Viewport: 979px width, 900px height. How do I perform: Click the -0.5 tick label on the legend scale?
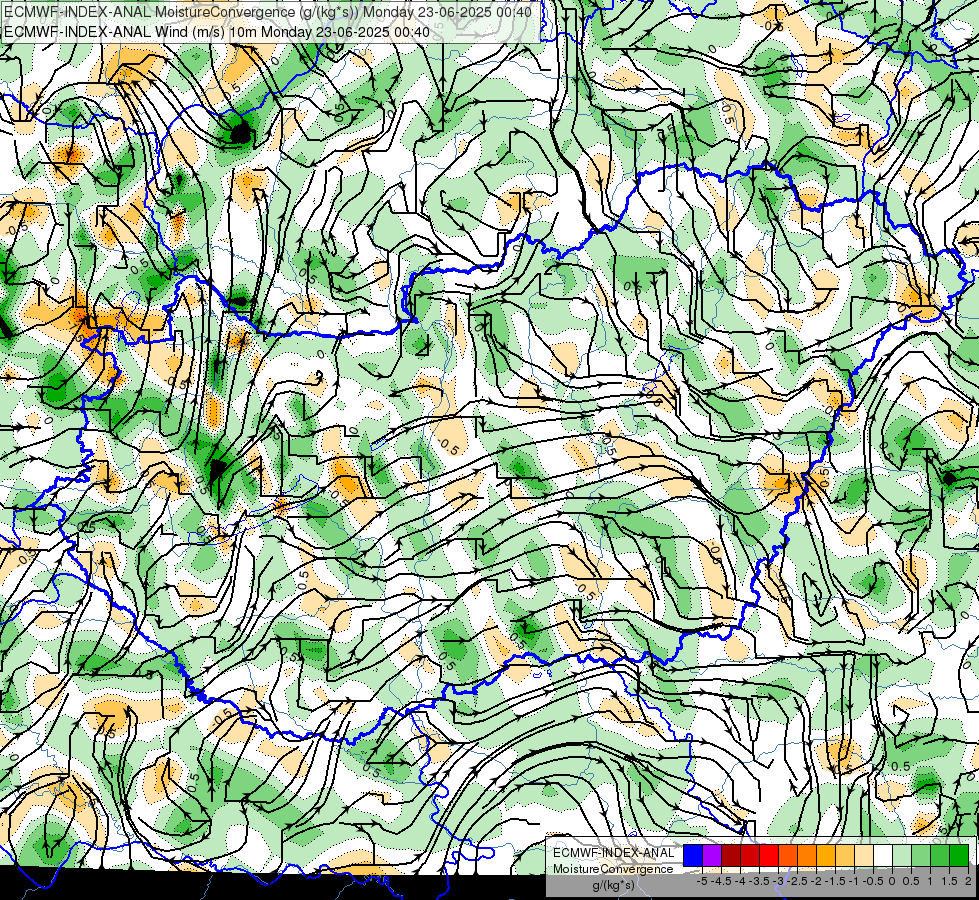[873, 881]
